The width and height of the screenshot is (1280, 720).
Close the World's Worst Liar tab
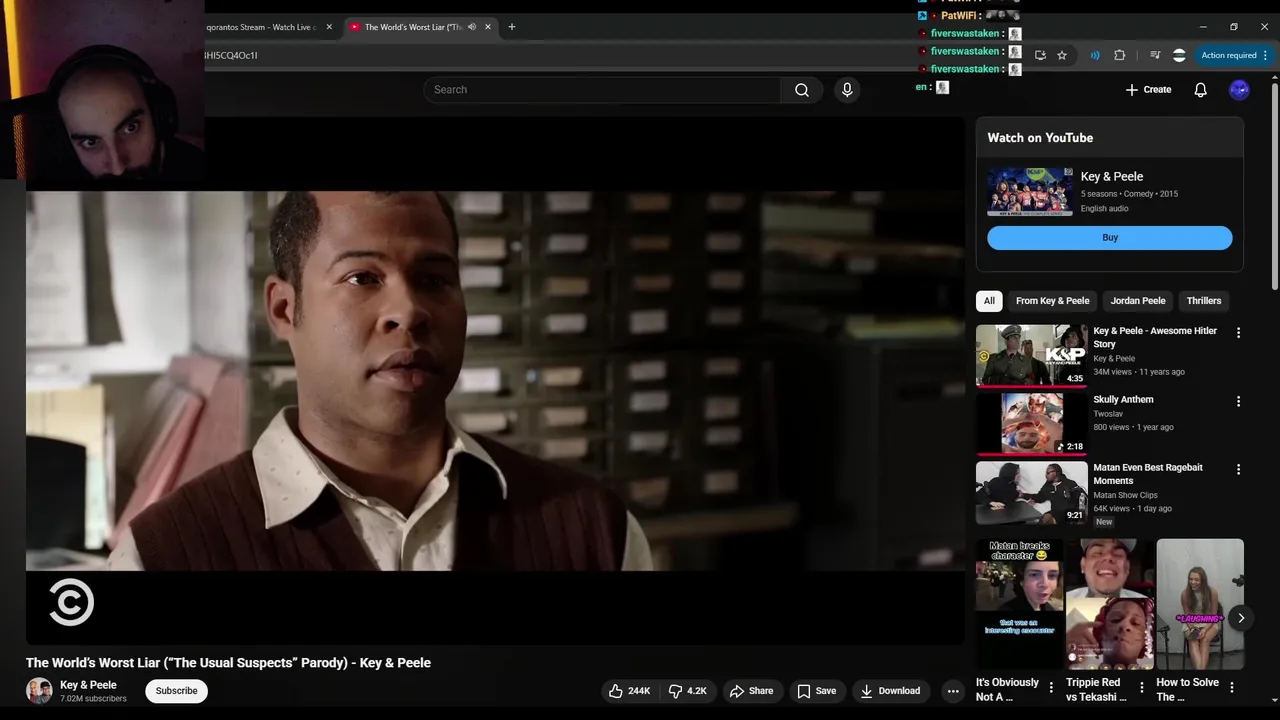(x=488, y=27)
